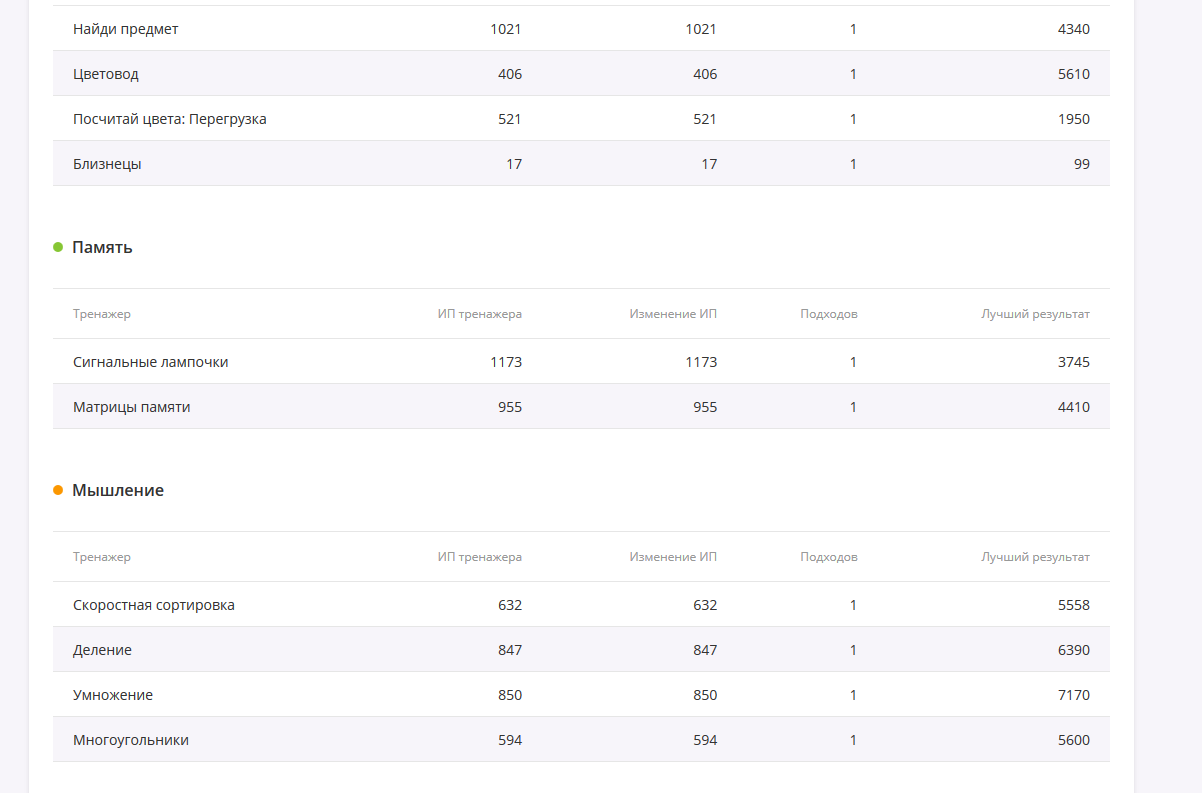This screenshot has height=793, width=1202.
Task: Click the Память section heading
Action: pyautogui.click(x=102, y=247)
